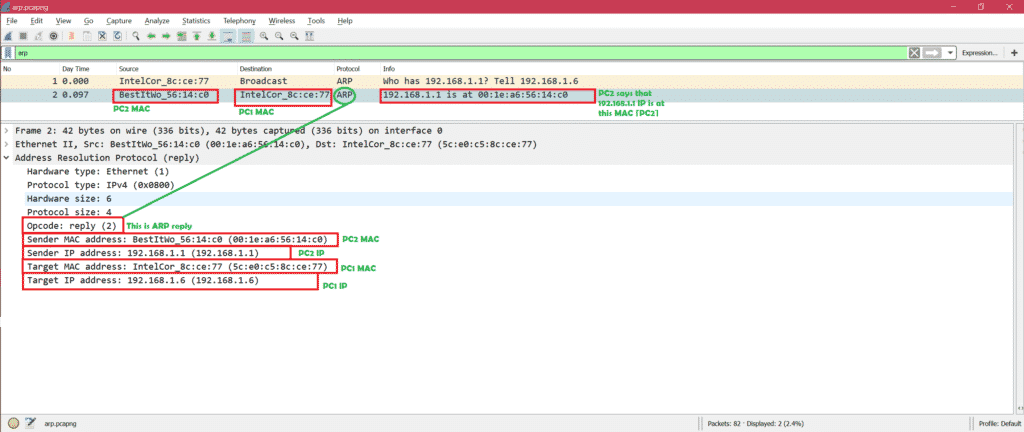The image size is (1024, 432).
Task: Open expert information from status bar icon
Action: (13, 423)
